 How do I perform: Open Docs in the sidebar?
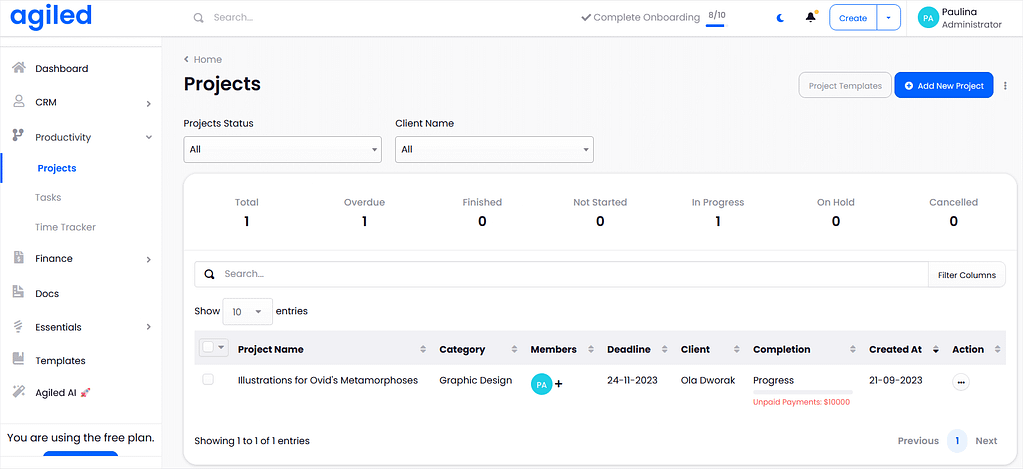[47, 294]
